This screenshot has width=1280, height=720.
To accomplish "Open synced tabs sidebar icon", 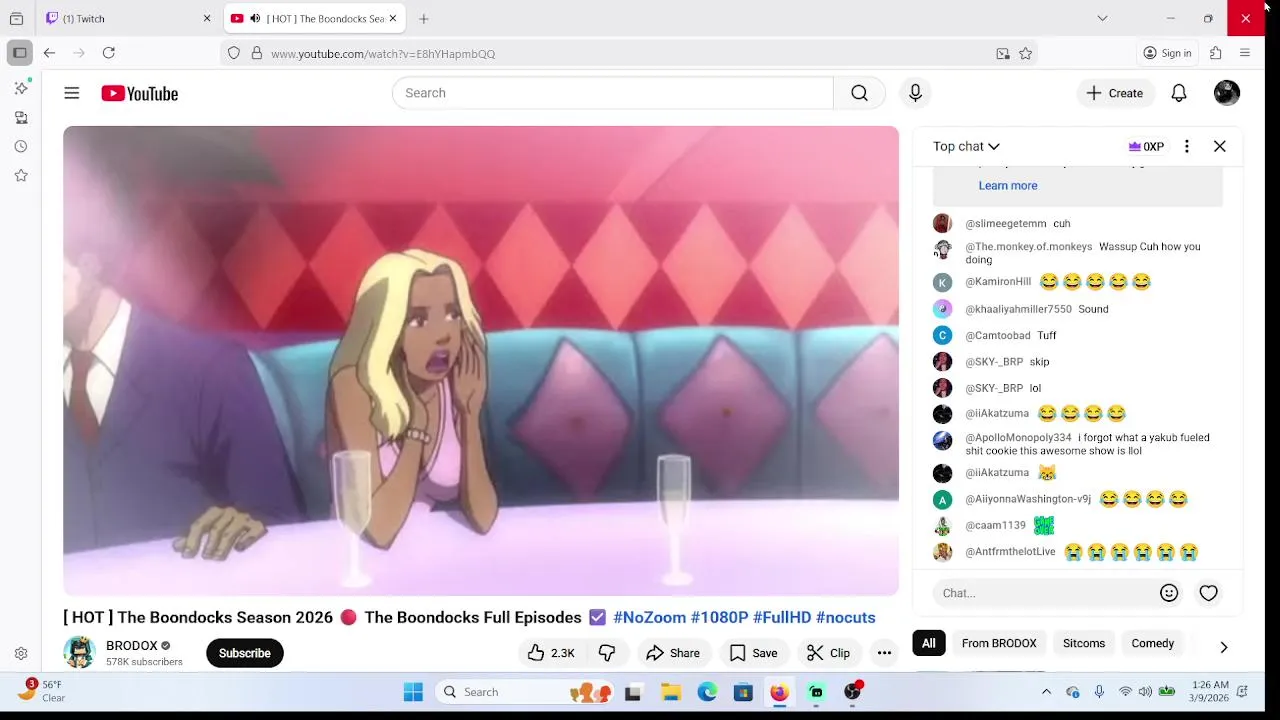I will (21, 118).
